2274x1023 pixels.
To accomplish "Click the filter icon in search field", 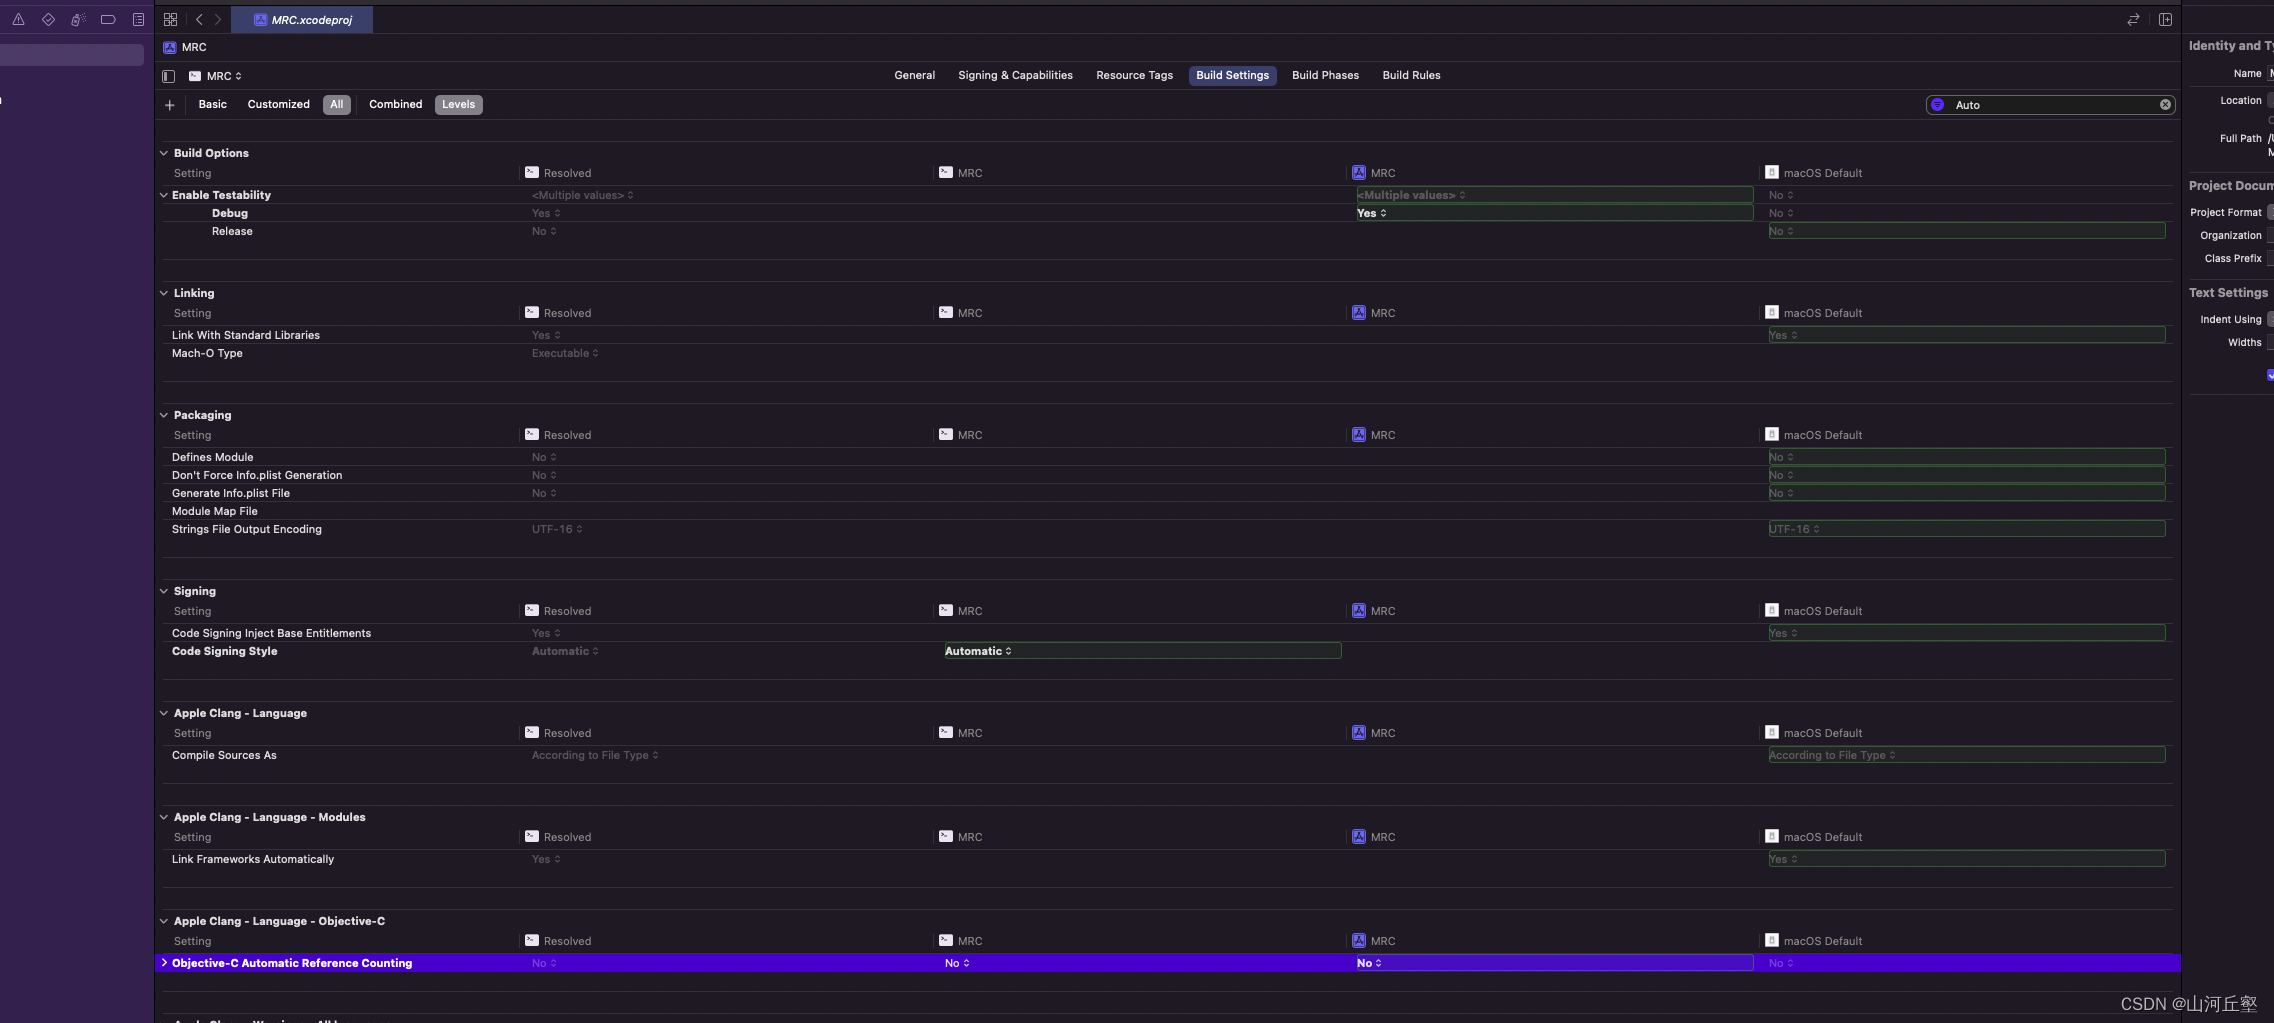I will [1937, 105].
